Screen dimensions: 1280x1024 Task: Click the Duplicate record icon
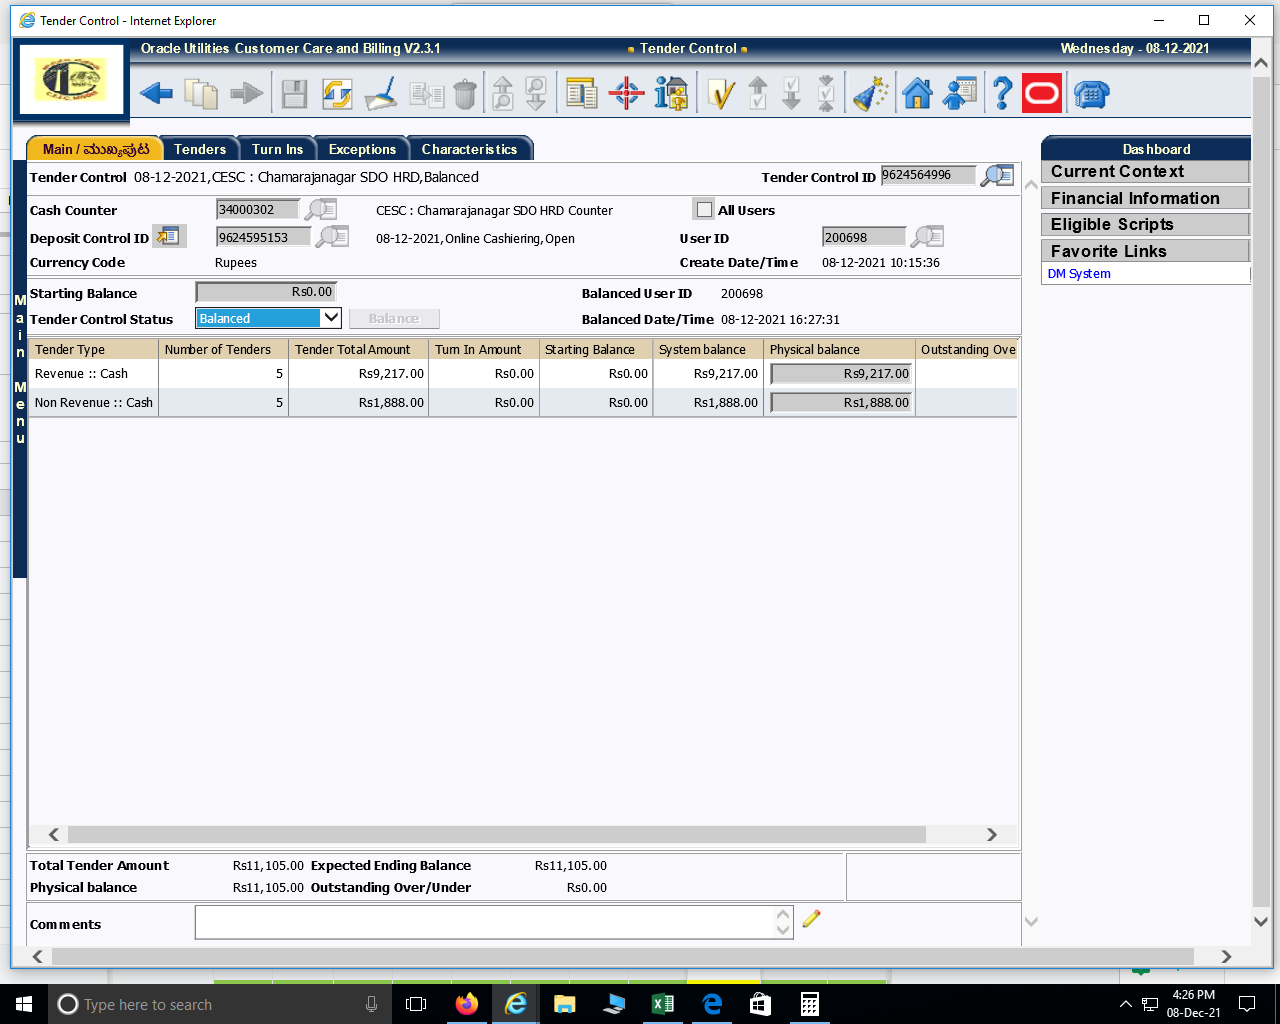coord(427,95)
